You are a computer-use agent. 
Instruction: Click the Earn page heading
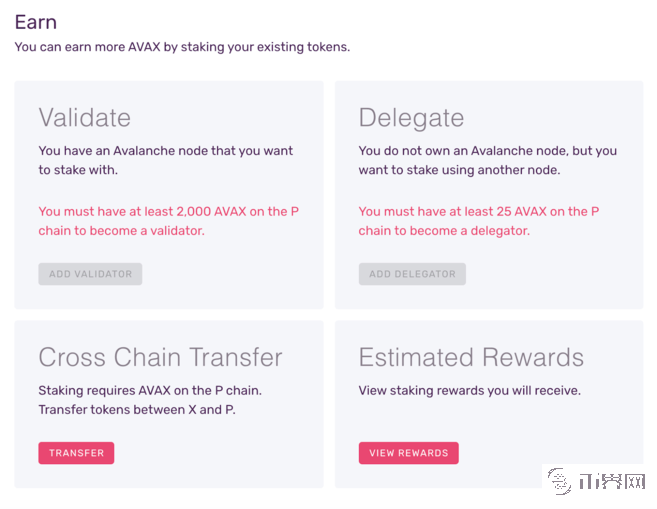[36, 22]
